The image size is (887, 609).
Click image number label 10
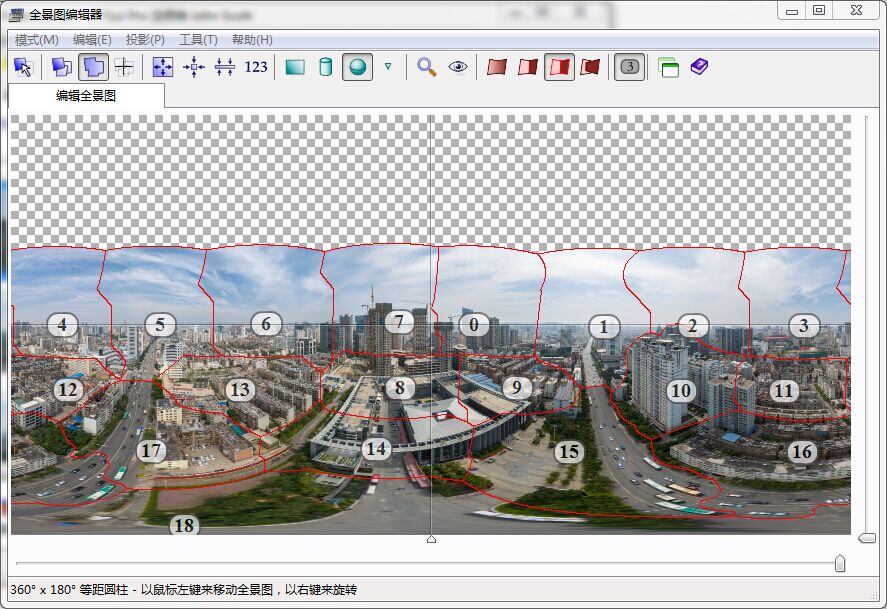tap(681, 390)
